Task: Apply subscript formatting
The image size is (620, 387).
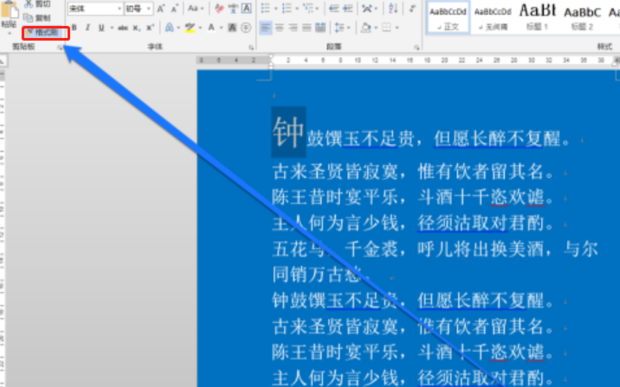Action: tap(136, 28)
